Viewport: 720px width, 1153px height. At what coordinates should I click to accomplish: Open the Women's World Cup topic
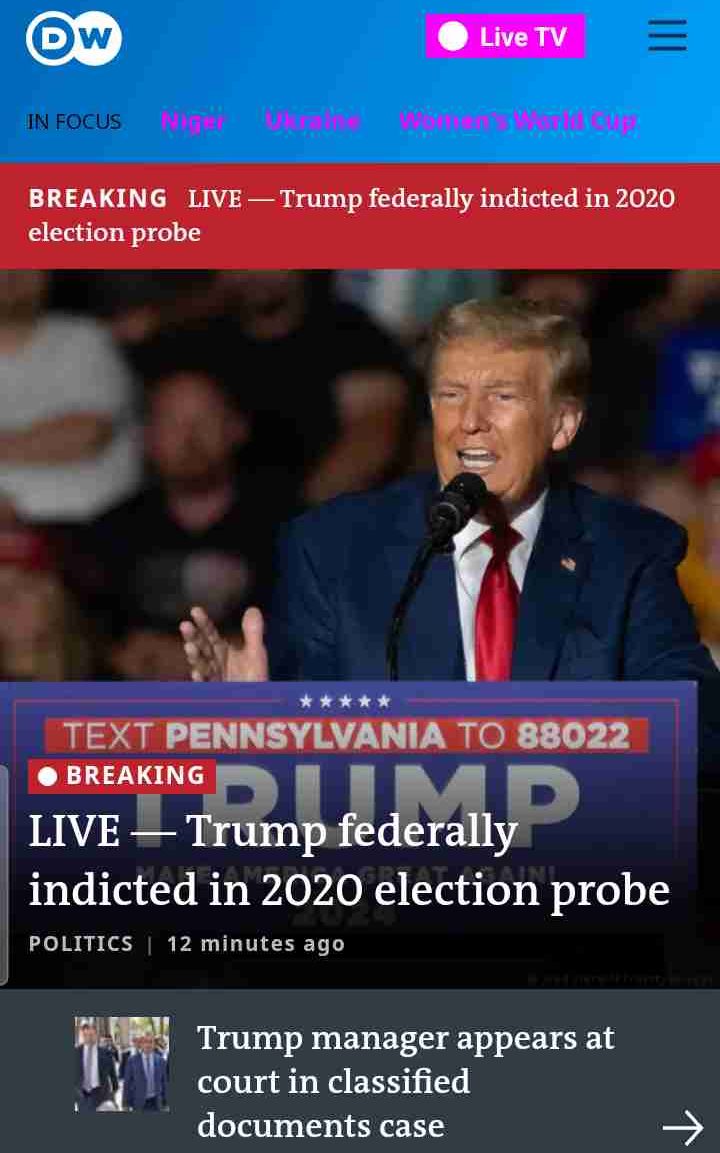[518, 121]
